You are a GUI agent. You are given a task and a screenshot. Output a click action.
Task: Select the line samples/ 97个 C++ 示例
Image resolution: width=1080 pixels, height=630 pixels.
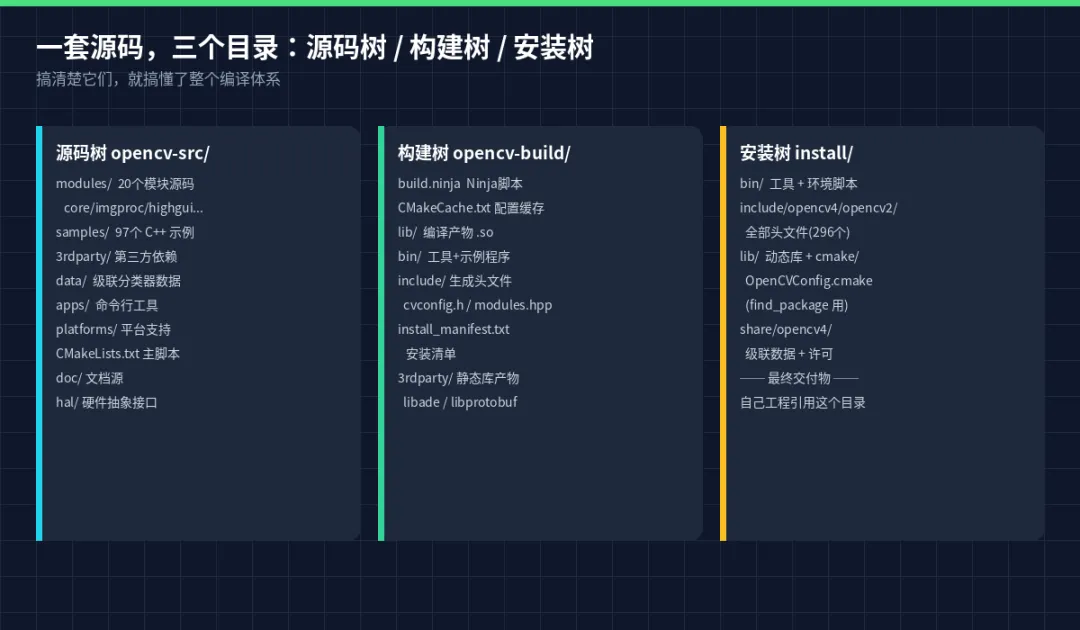[x=125, y=232]
